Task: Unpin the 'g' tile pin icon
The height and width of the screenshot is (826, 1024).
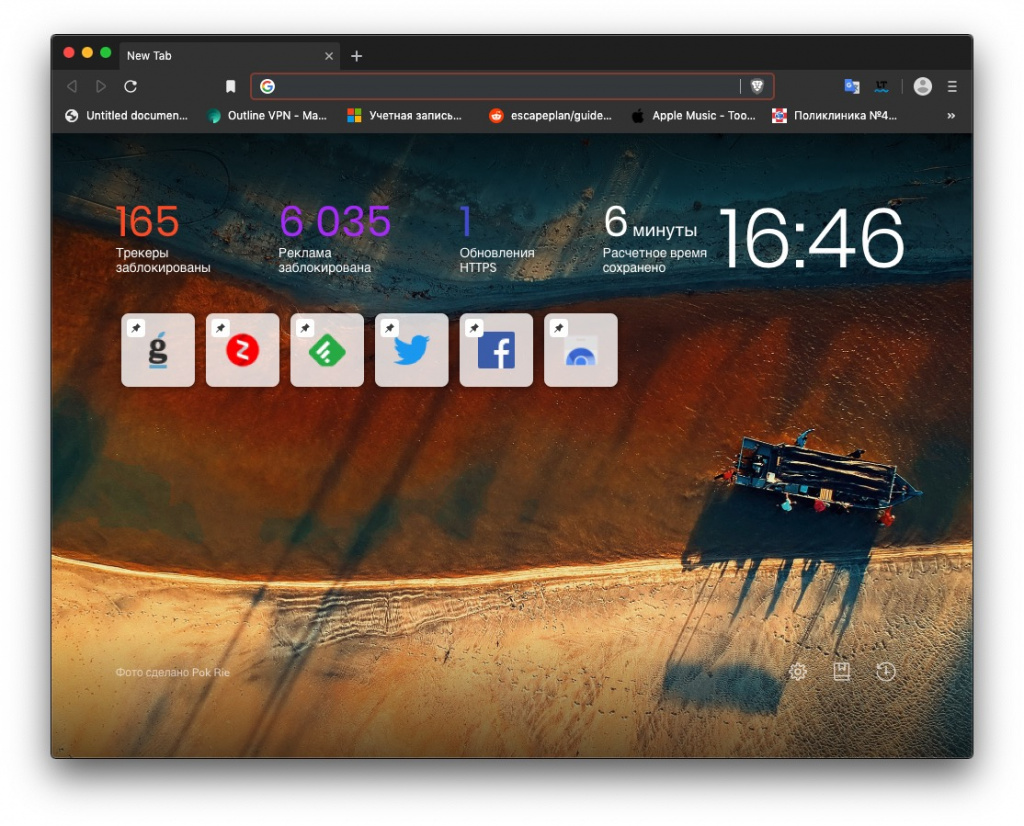Action: [x=136, y=328]
